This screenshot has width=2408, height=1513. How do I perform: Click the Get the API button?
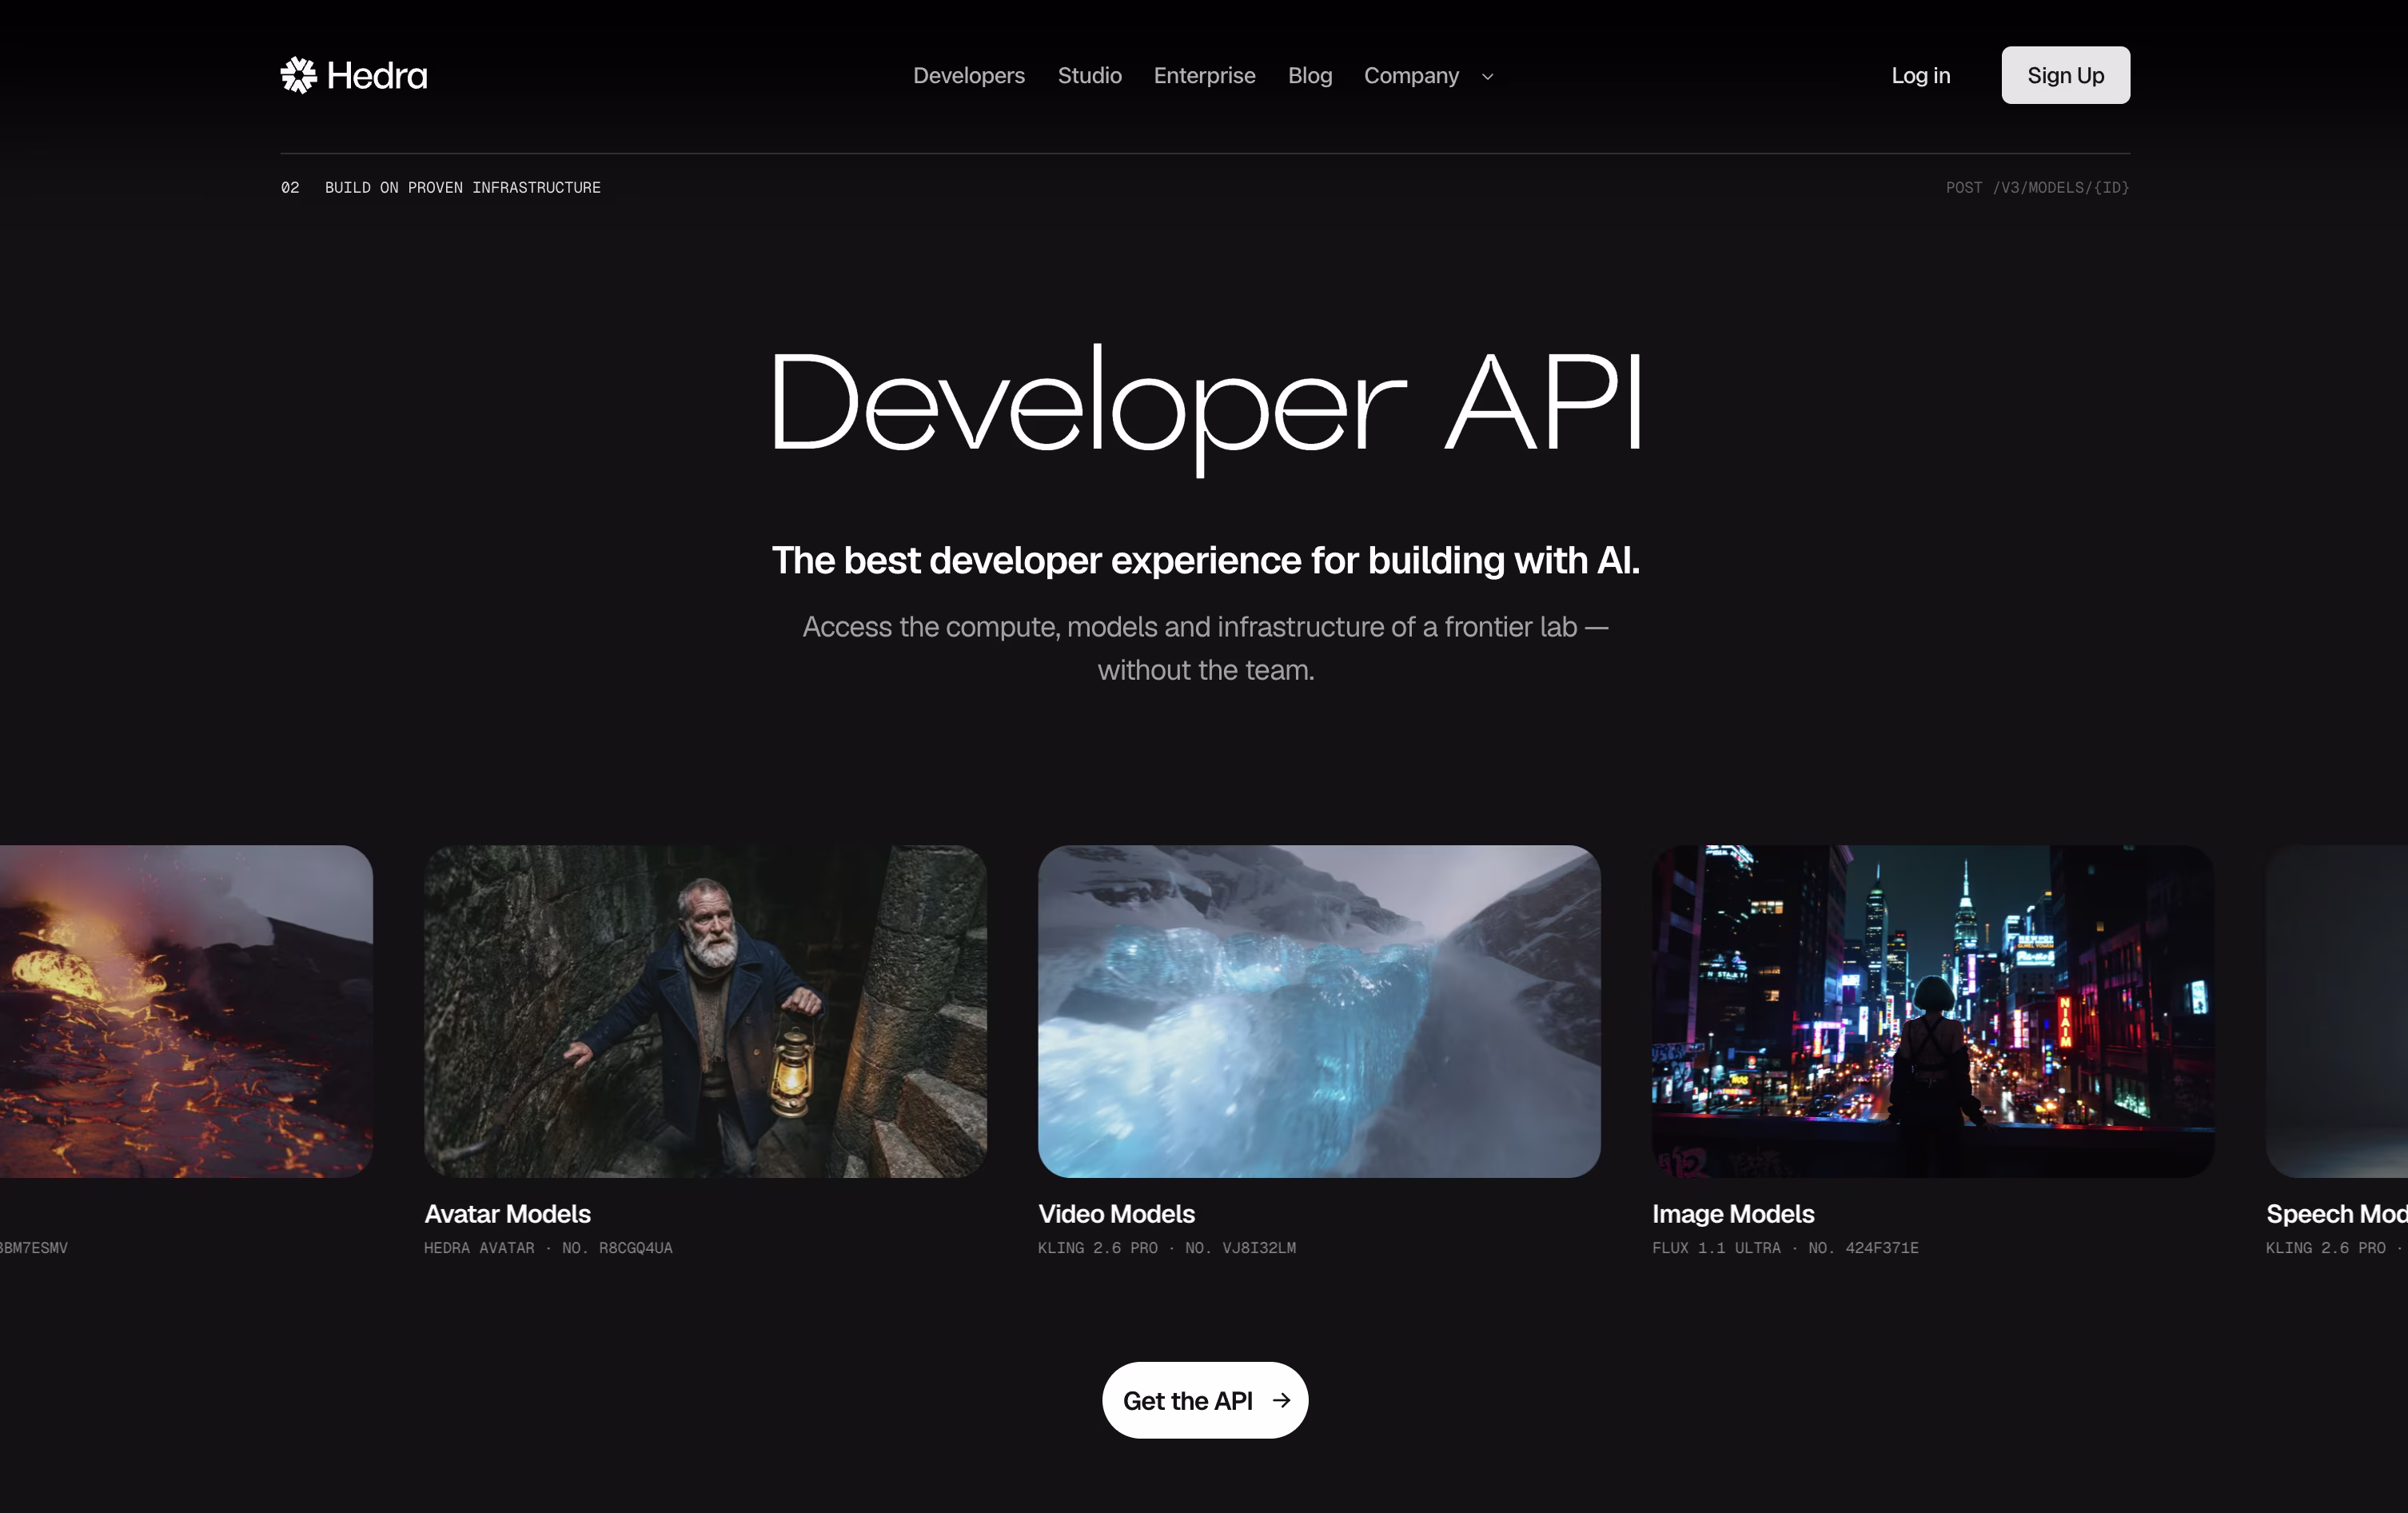(1205, 1400)
